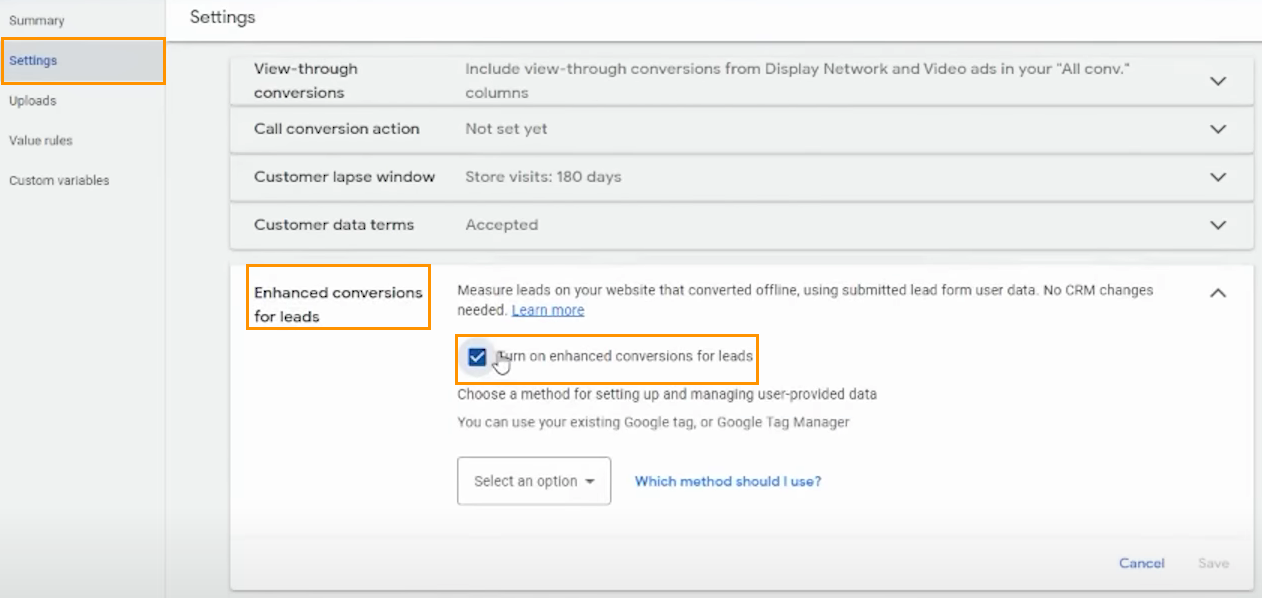Open the Select an option dropdown
The image size is (1262, 598).
coord(534,481)
